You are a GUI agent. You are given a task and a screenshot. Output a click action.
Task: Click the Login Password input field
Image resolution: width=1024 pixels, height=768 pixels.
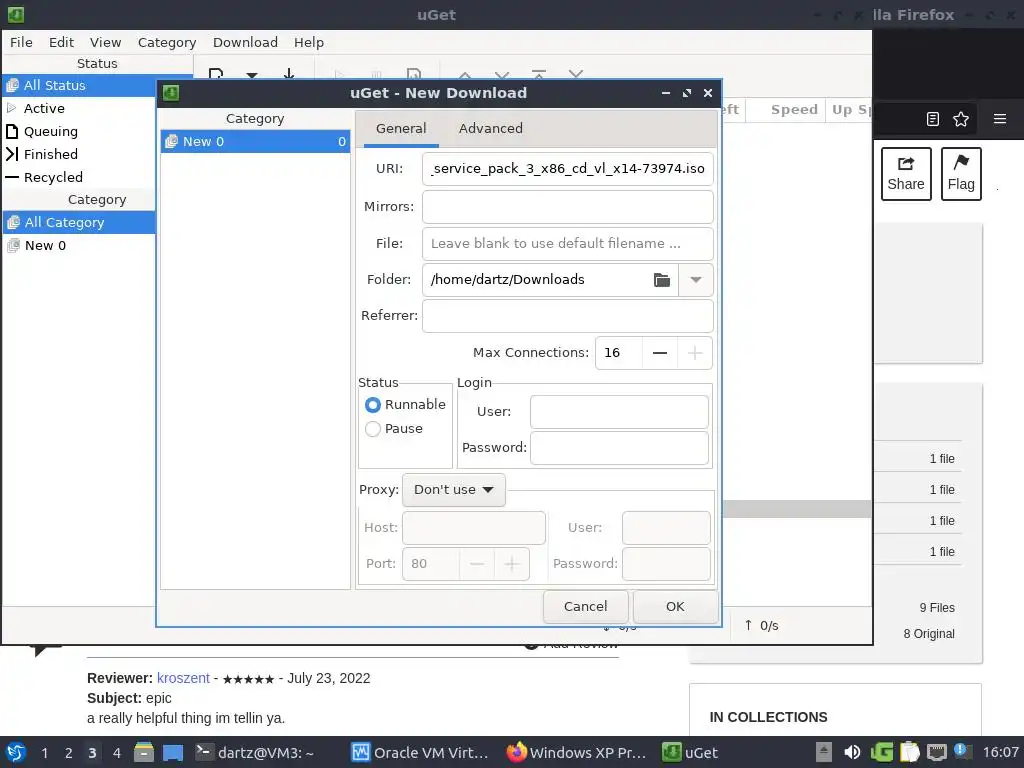click(619, 448)
